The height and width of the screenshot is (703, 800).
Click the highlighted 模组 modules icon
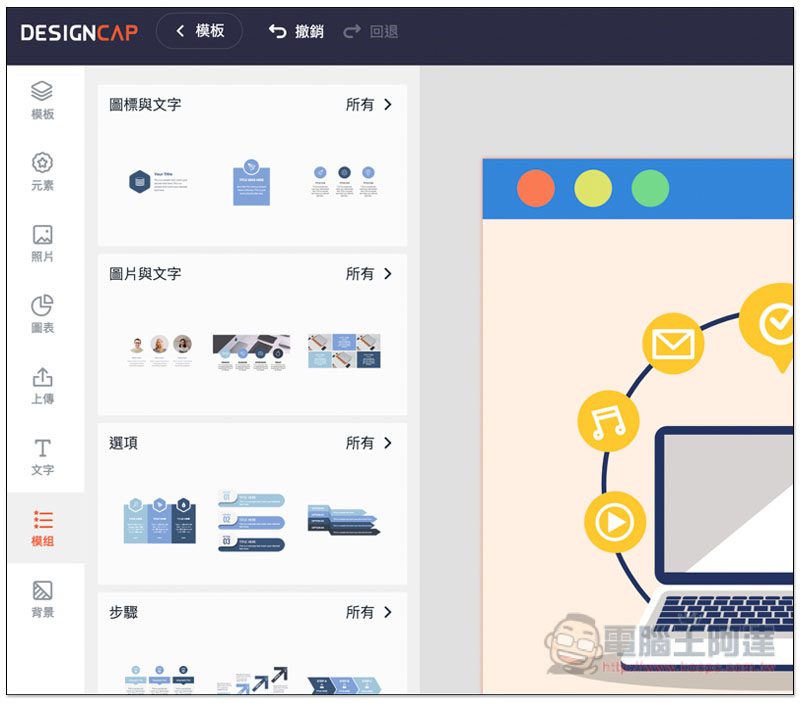click(42, 525)
